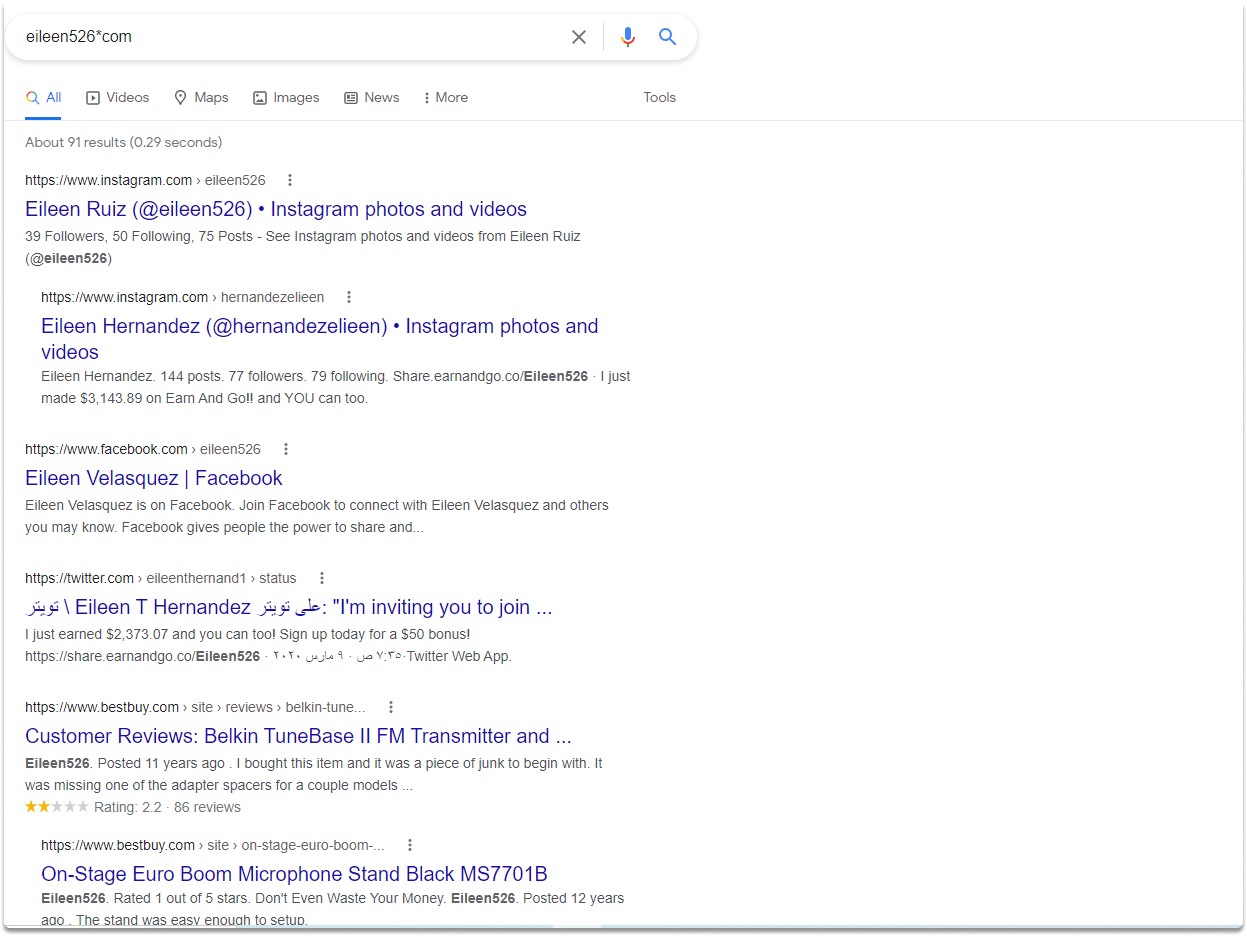Expand the More search categories menu
This screenshot has height=936, width=1247.
coord(446,97)
